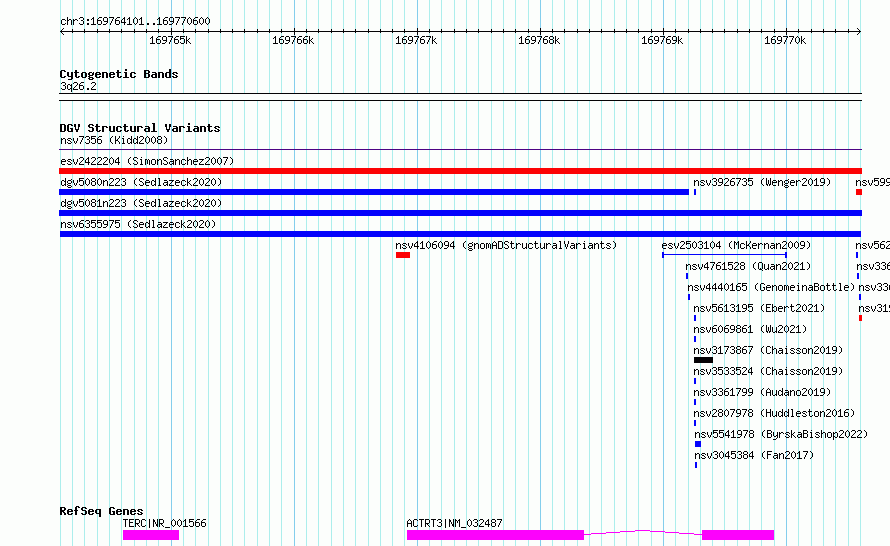
Task: Click the 169766k ruler position
Action: 293,40
